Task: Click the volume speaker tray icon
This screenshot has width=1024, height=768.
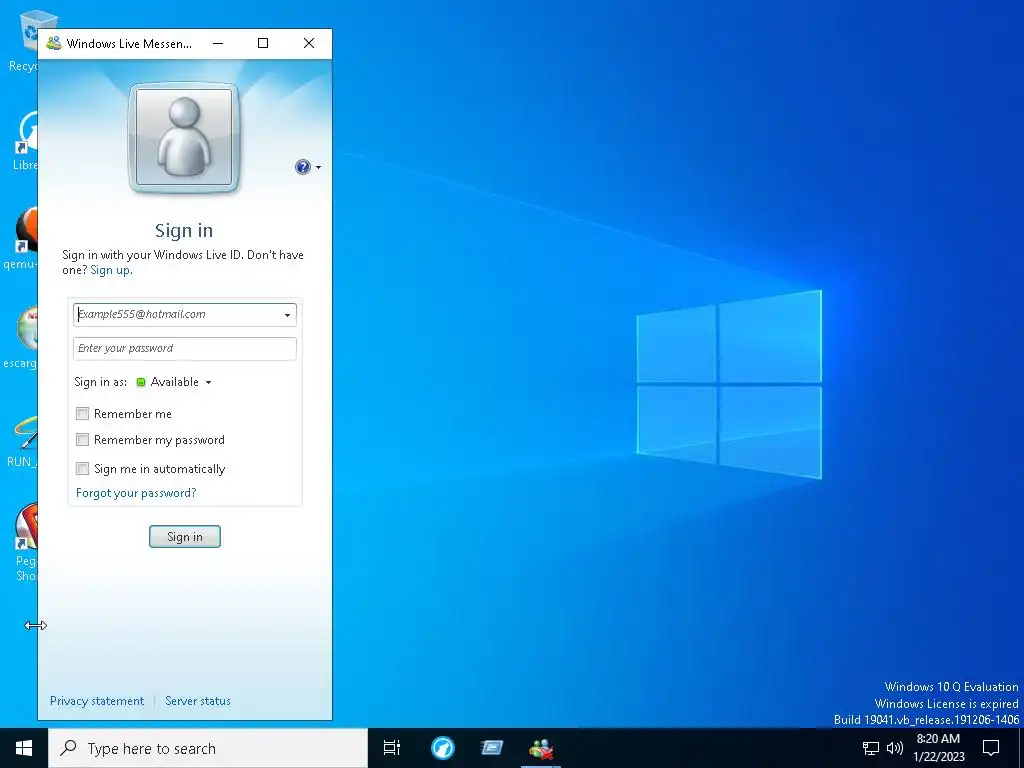Action: click(x=895, y=748)
